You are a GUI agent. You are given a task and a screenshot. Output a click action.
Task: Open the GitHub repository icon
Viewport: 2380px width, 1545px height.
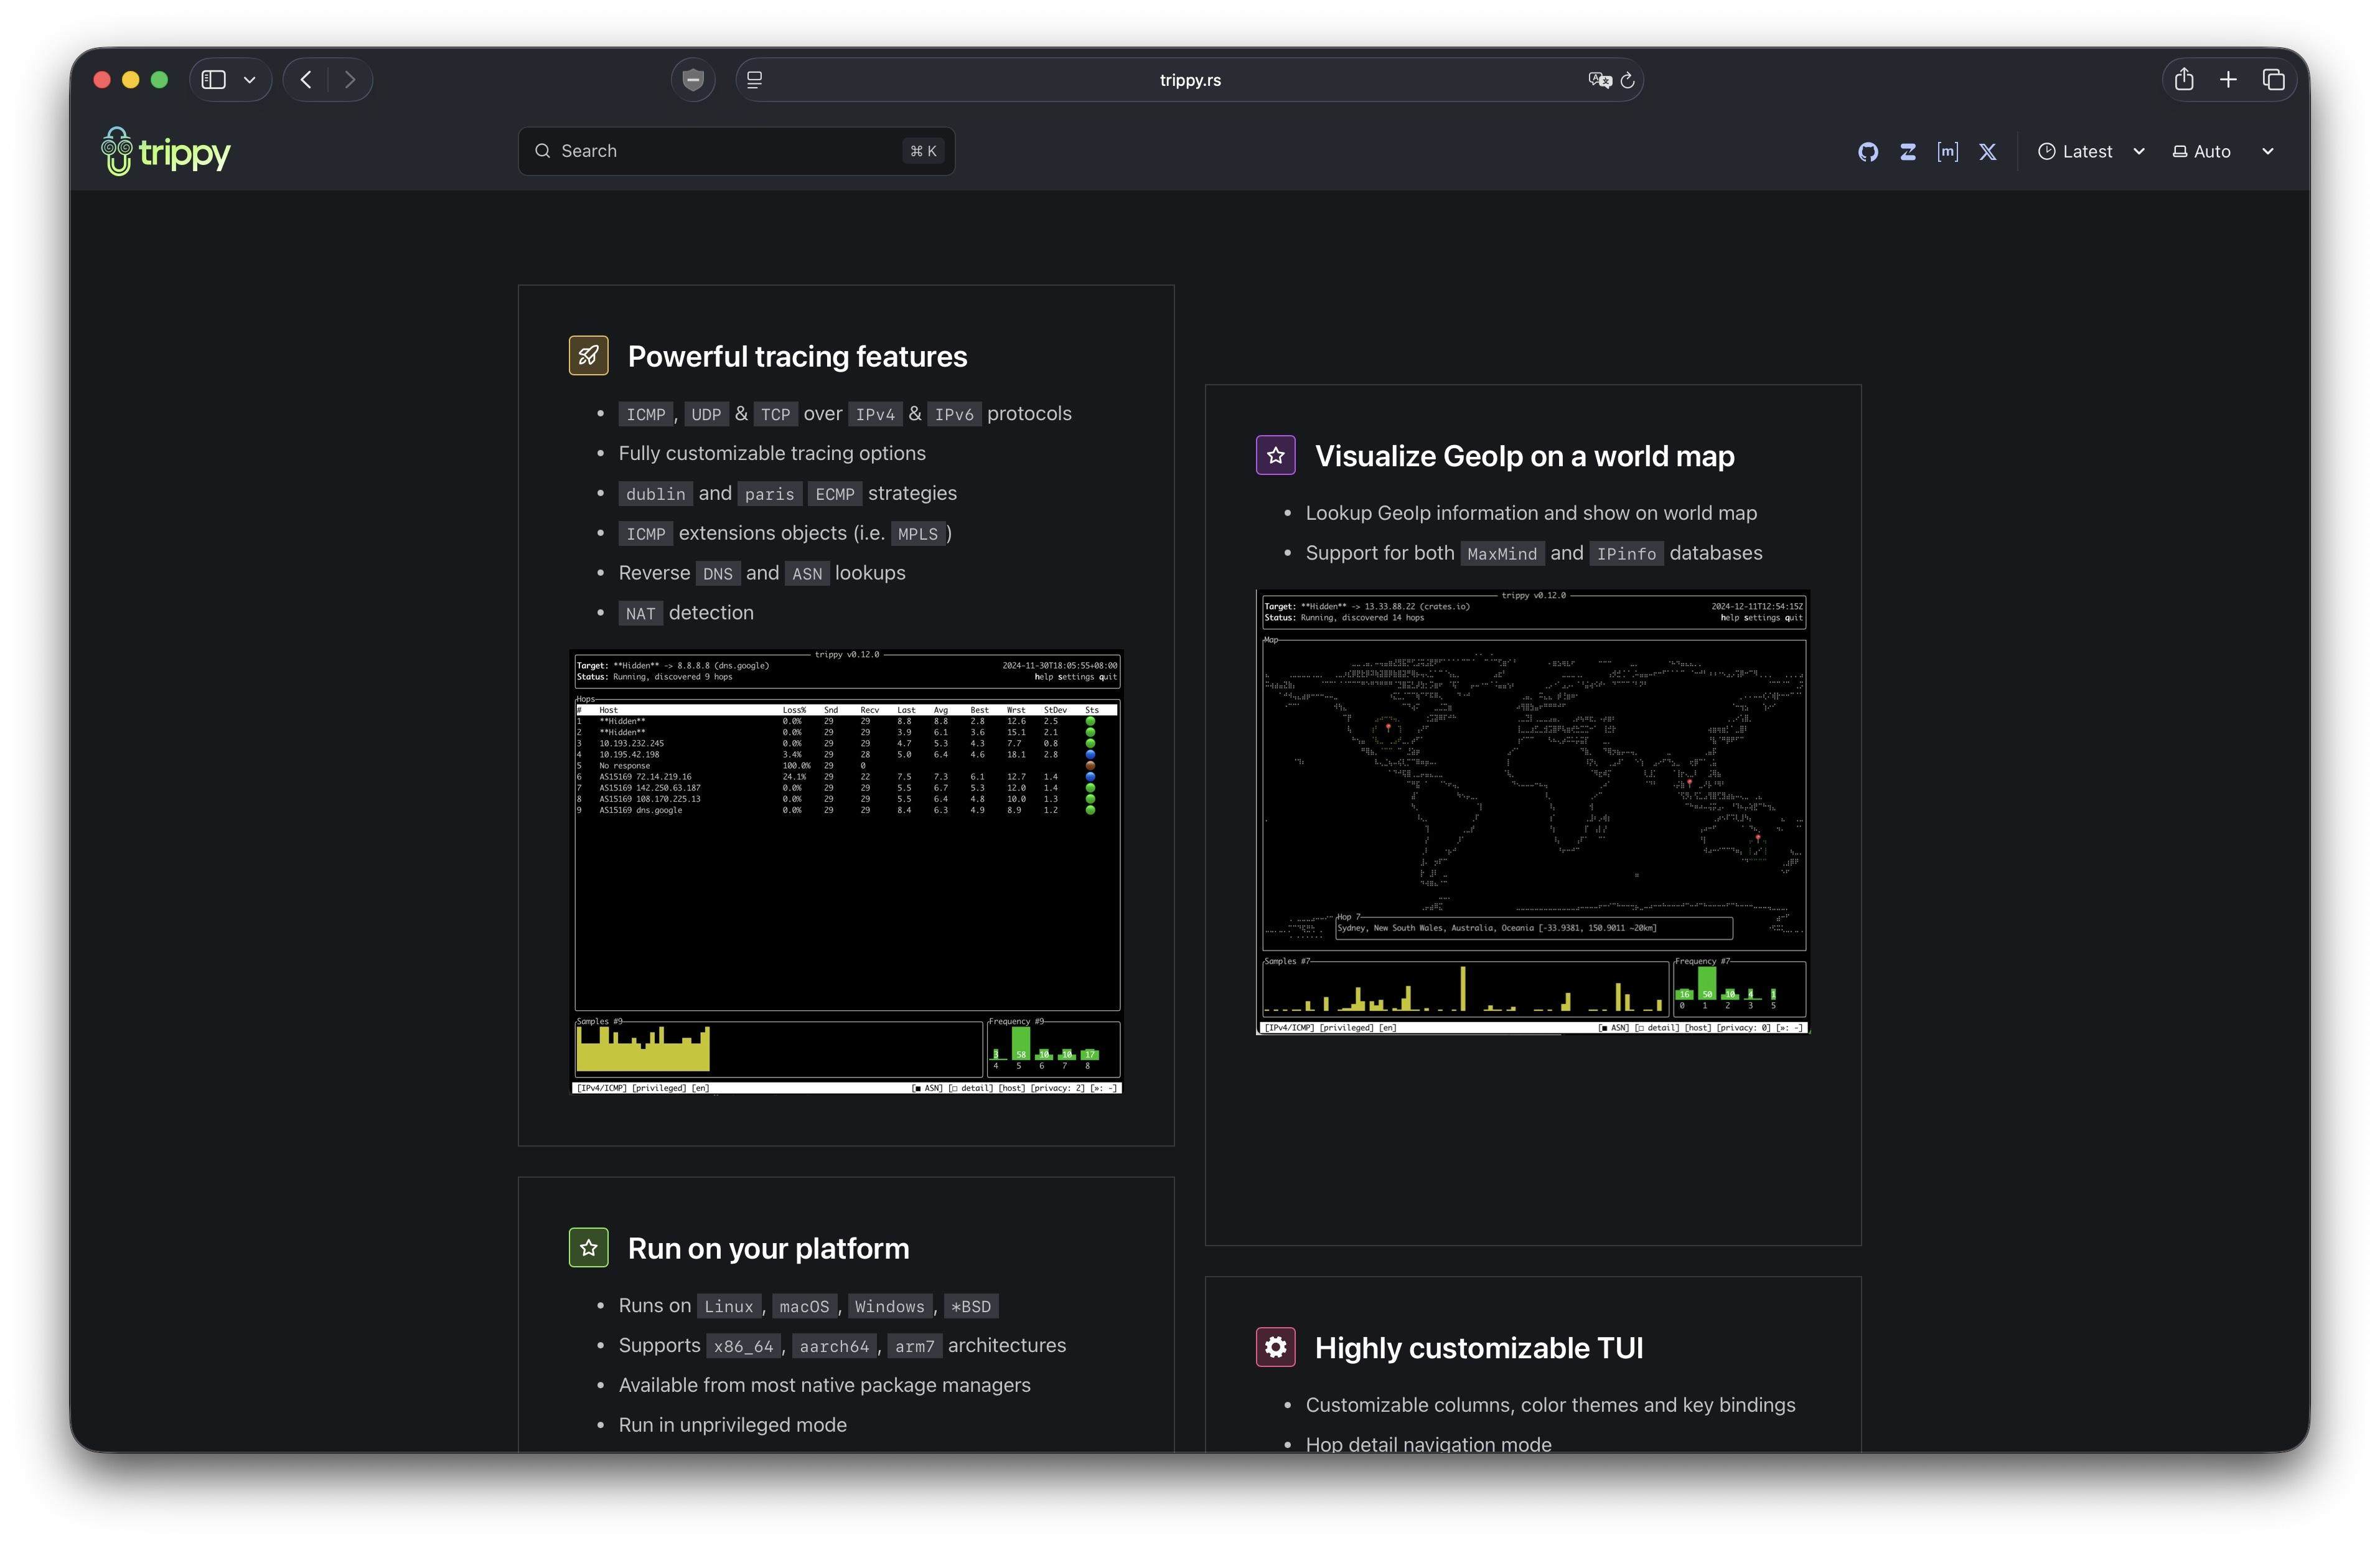click(x=1867, y=152)
